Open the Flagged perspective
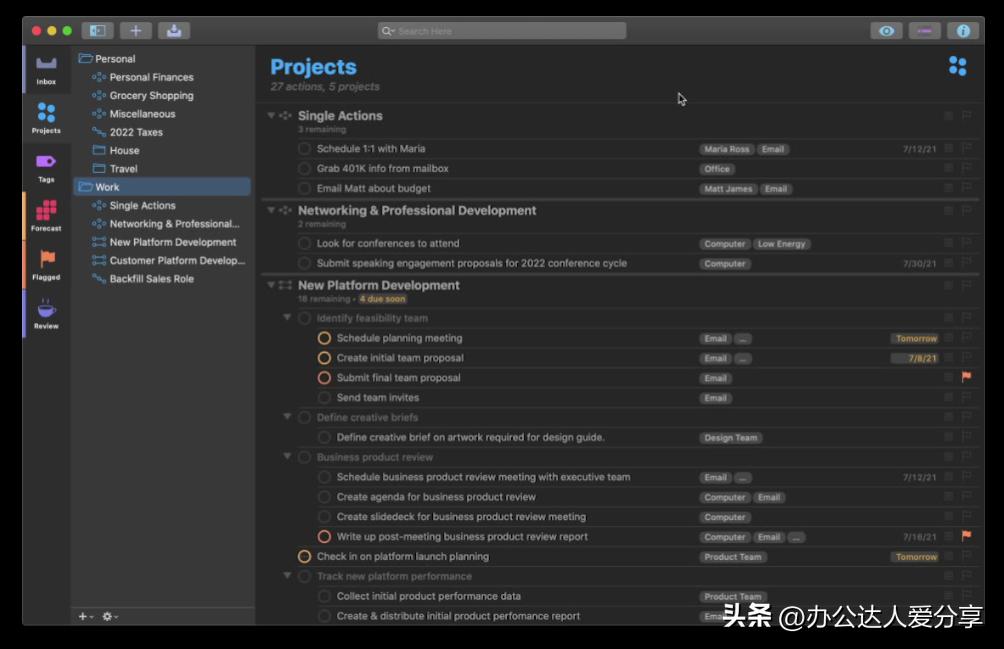Screen dimensions: 1004x649 click(46, 265)
